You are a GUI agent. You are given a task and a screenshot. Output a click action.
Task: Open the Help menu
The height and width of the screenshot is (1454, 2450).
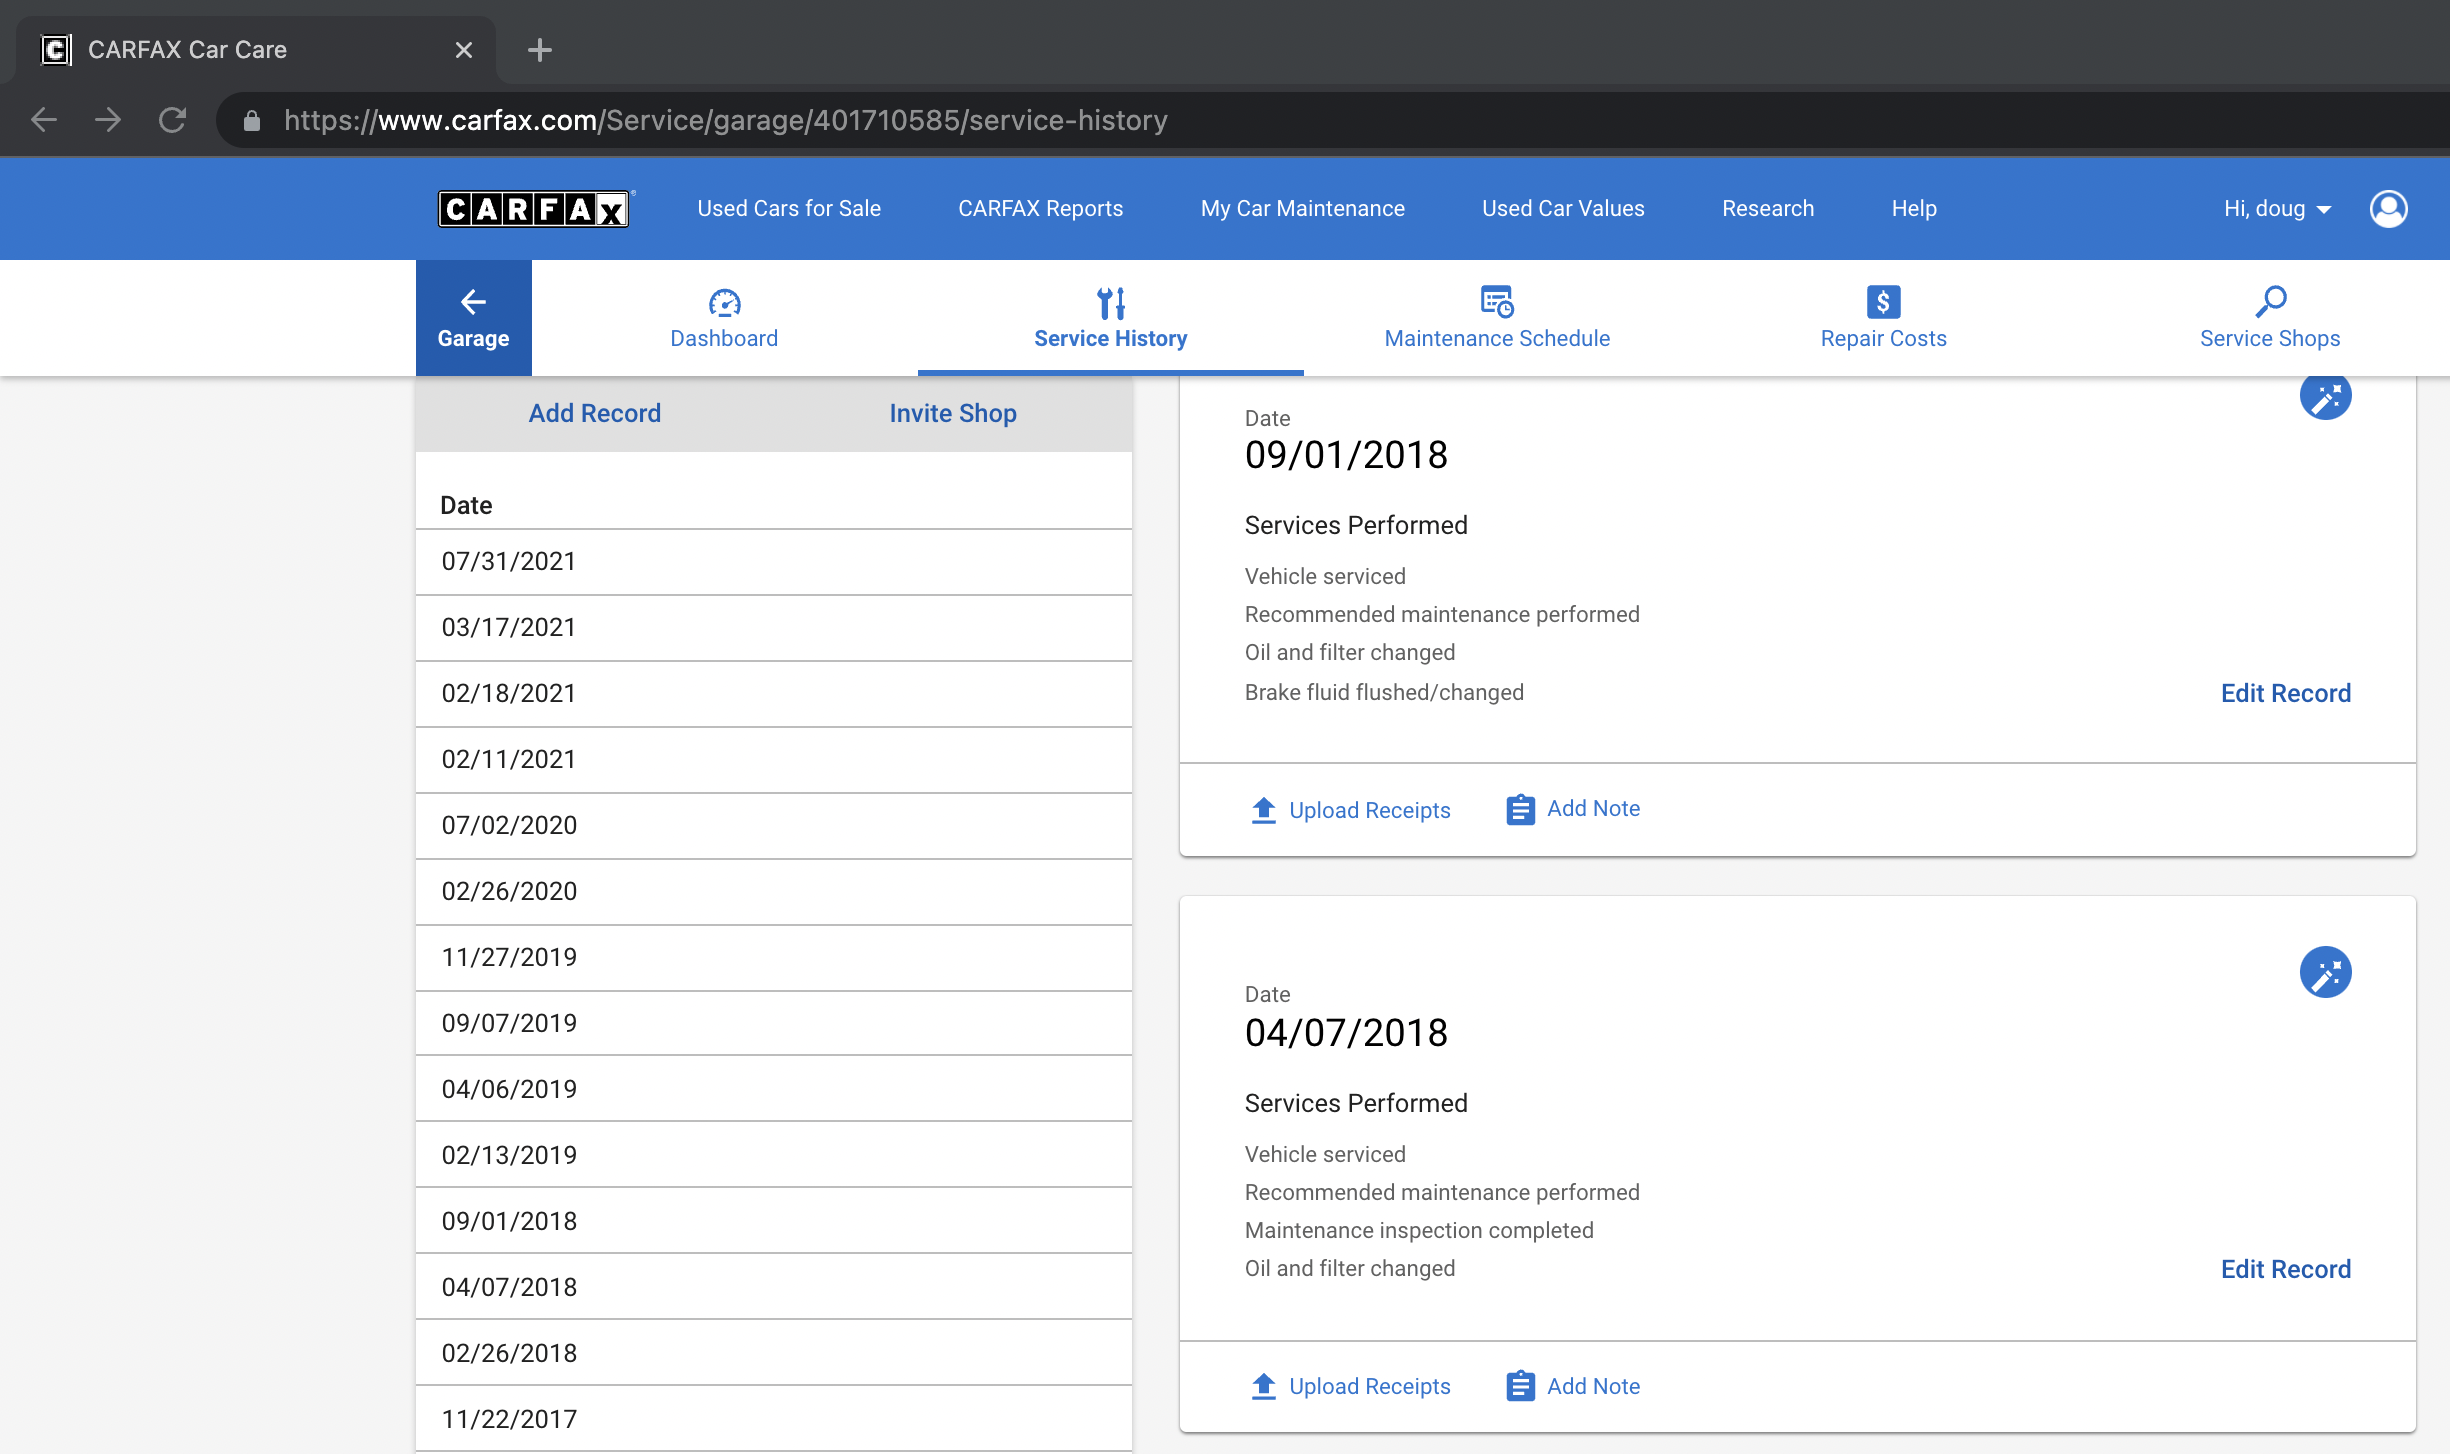click(1914, 209)
